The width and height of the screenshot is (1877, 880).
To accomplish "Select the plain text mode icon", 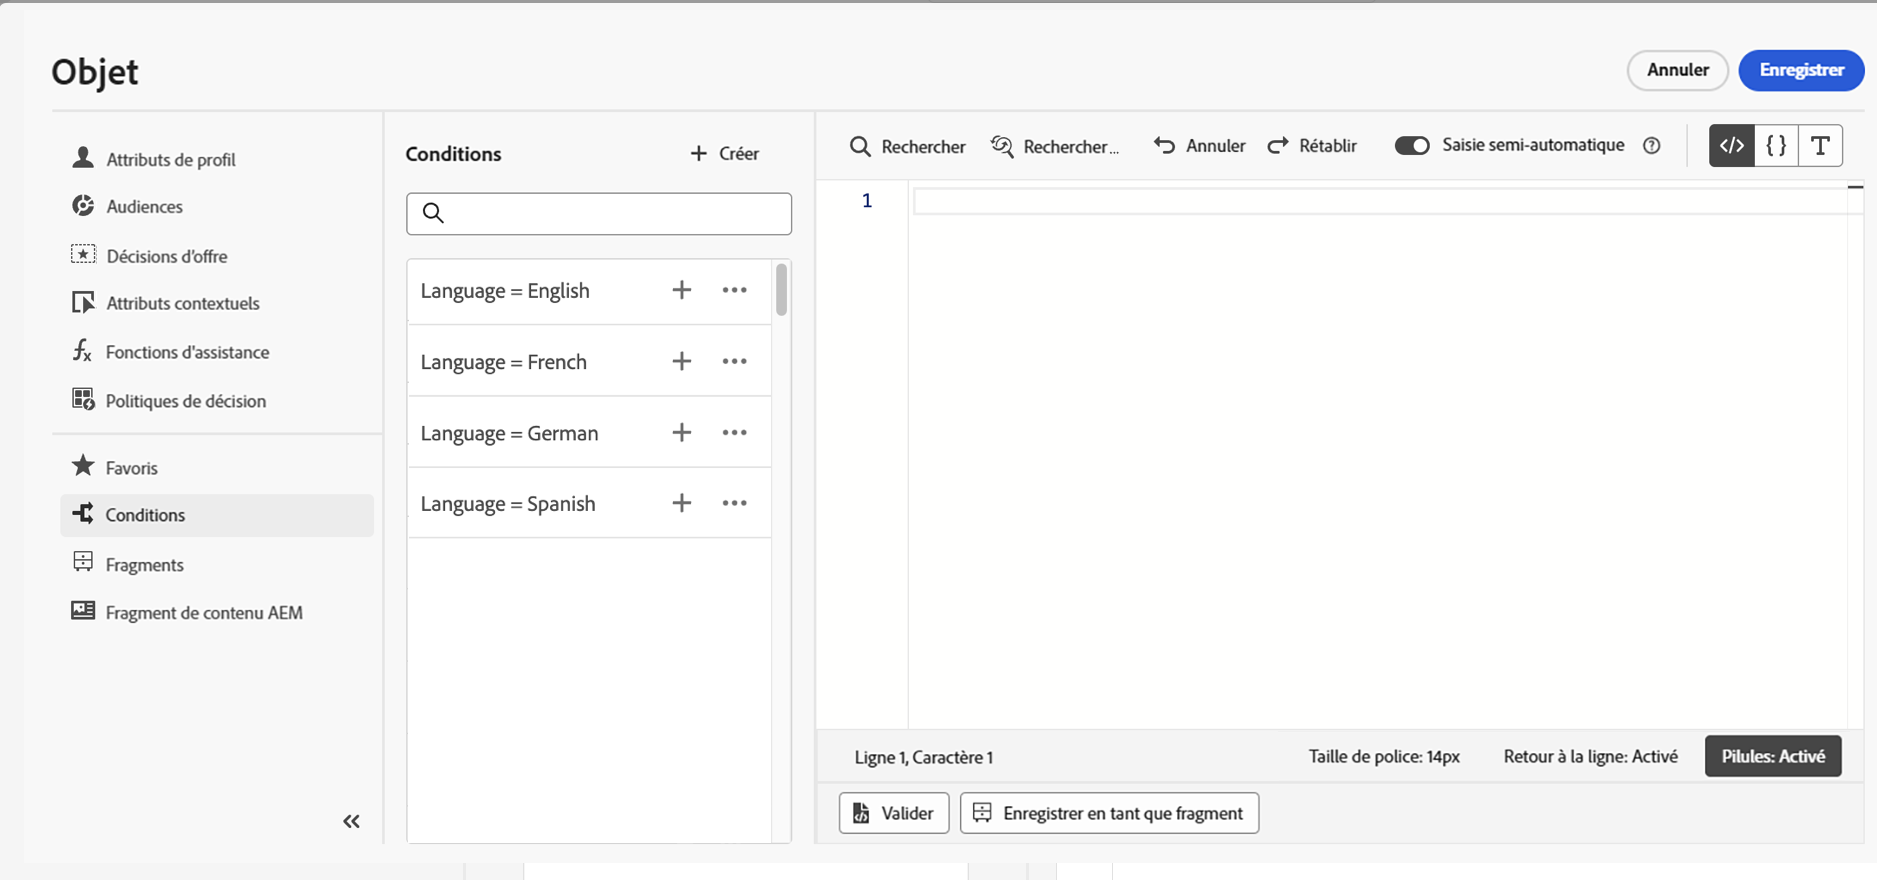I will [1820, 146].
